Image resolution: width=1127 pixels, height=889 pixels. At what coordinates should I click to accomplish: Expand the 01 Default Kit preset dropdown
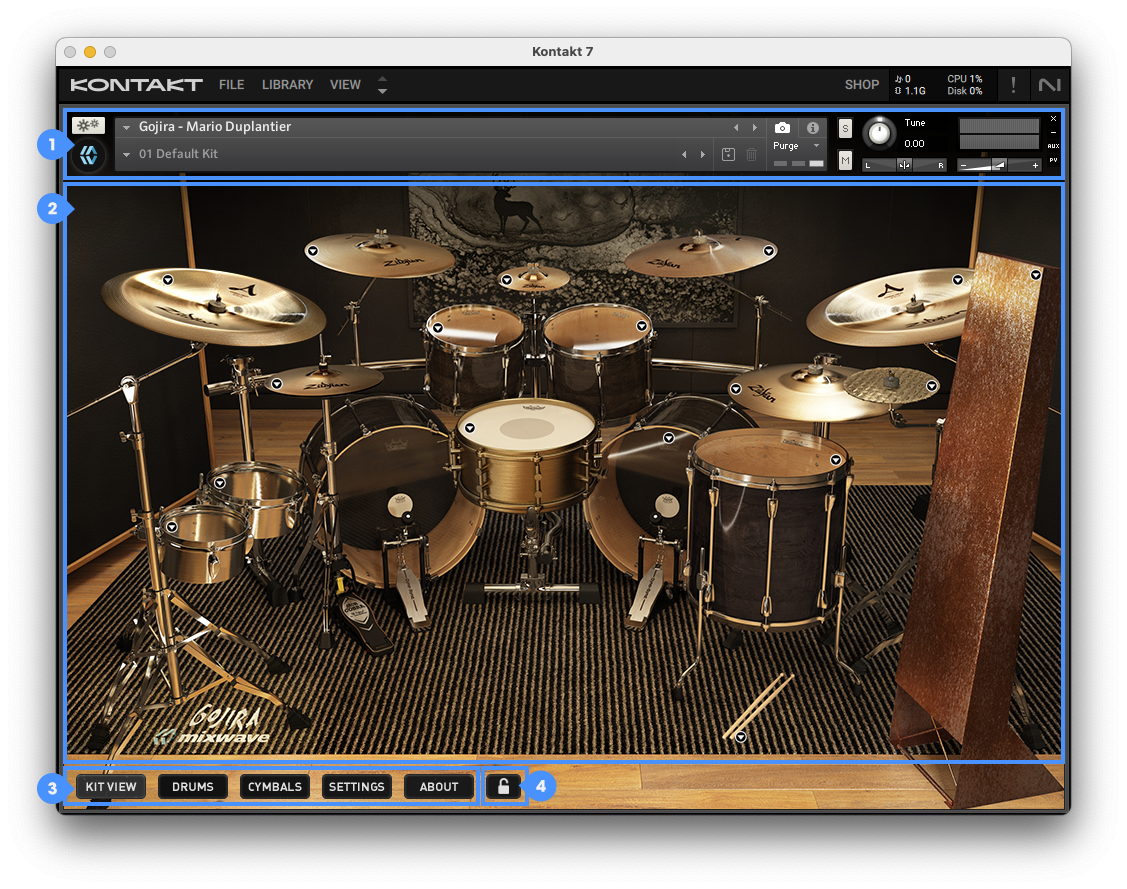pos(127,155)
